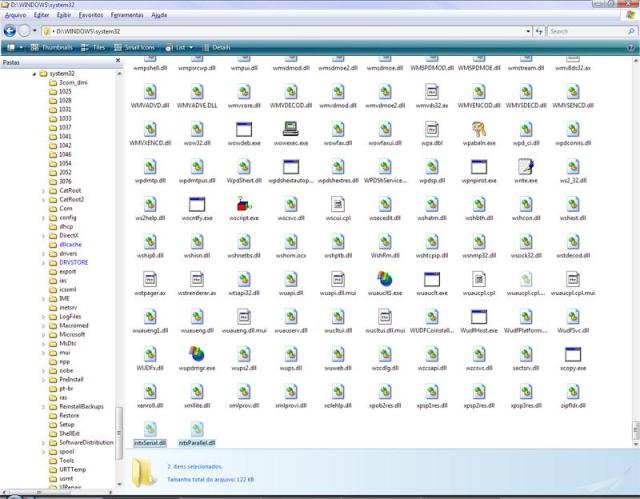Select the ntsParallel.dll file

[197, 431]
